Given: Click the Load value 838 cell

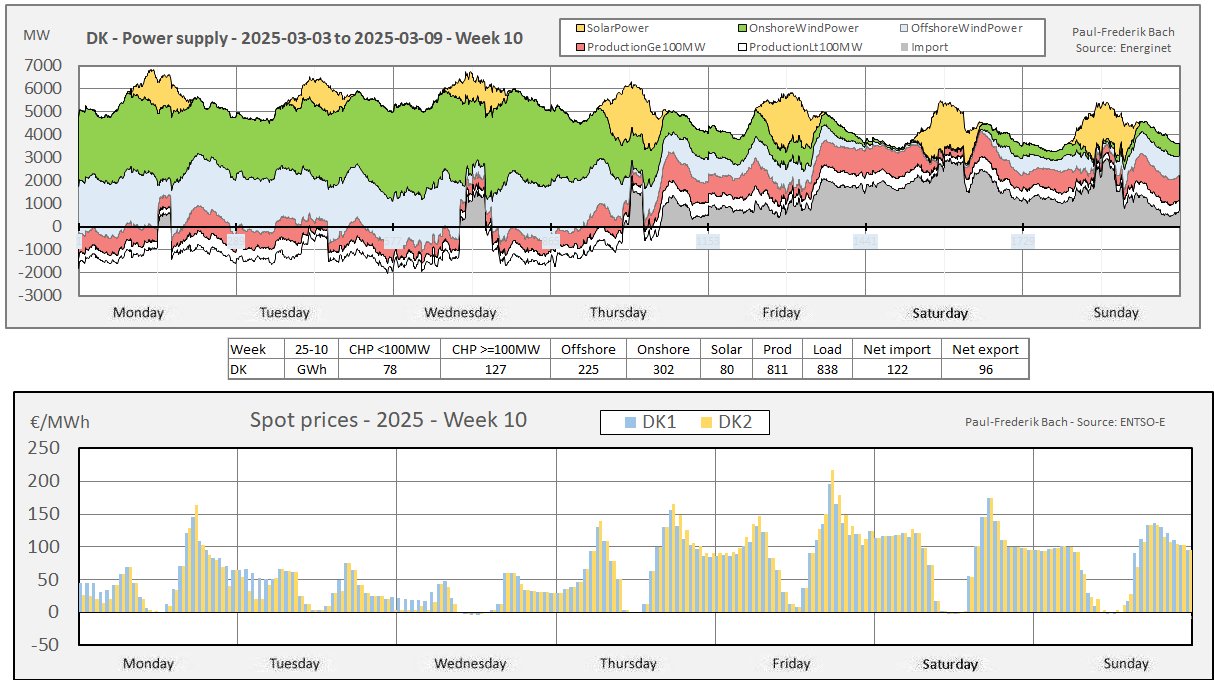Looking at the screenshot, I should pos(827,369).
